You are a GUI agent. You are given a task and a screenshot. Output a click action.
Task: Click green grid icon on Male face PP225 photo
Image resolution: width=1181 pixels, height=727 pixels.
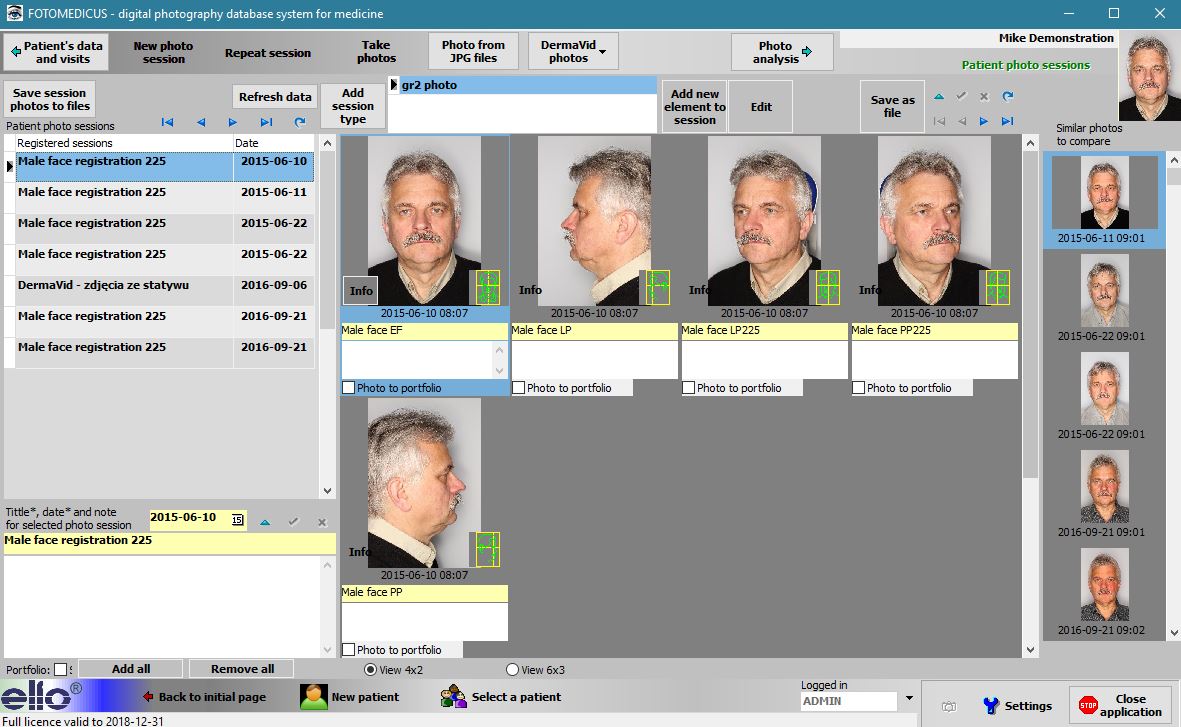pos(998,288)
